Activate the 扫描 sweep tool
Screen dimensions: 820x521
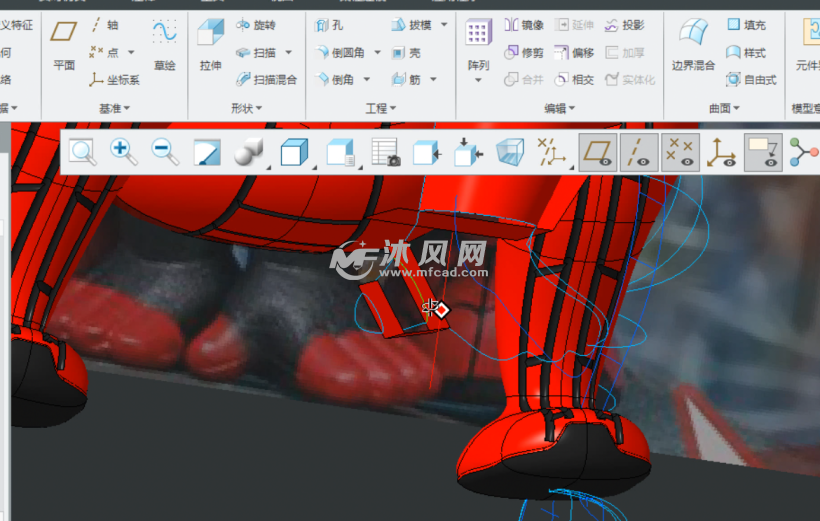[x=256, y=52]
